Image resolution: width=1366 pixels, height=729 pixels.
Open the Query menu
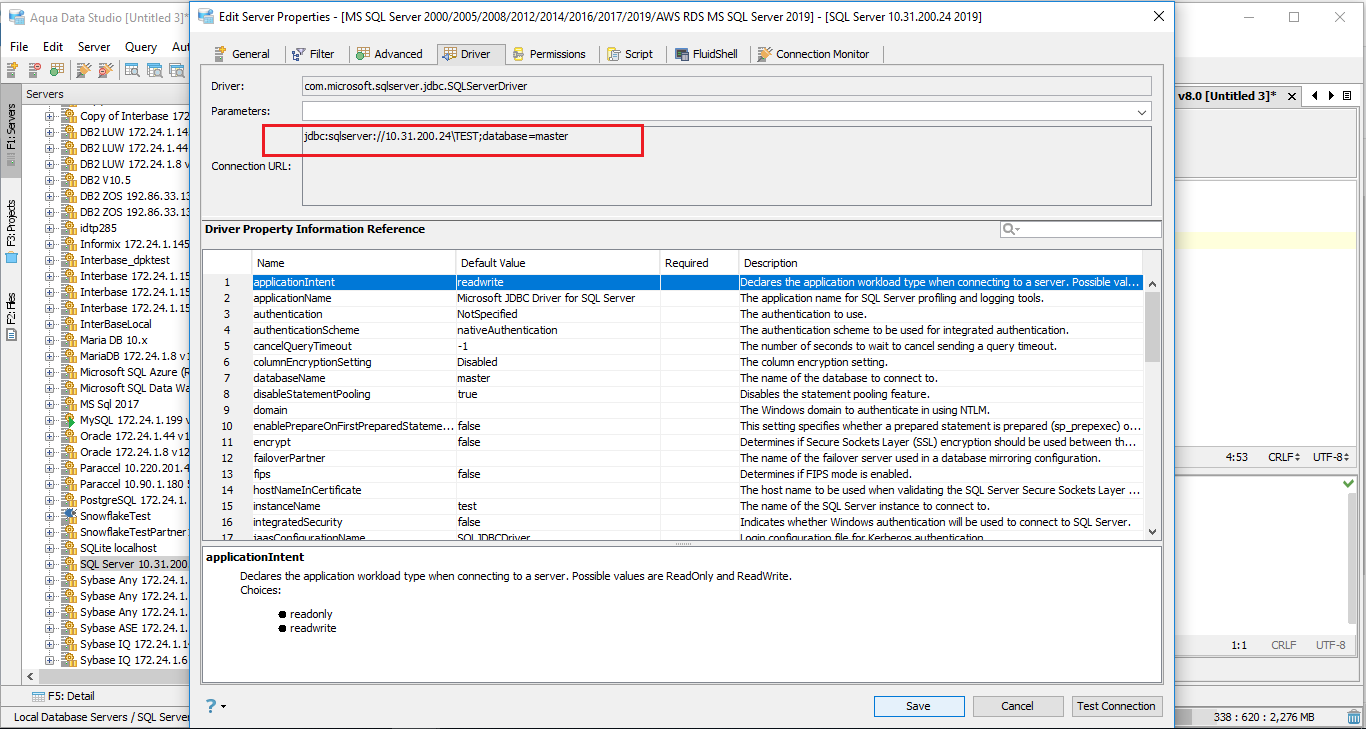141,47
